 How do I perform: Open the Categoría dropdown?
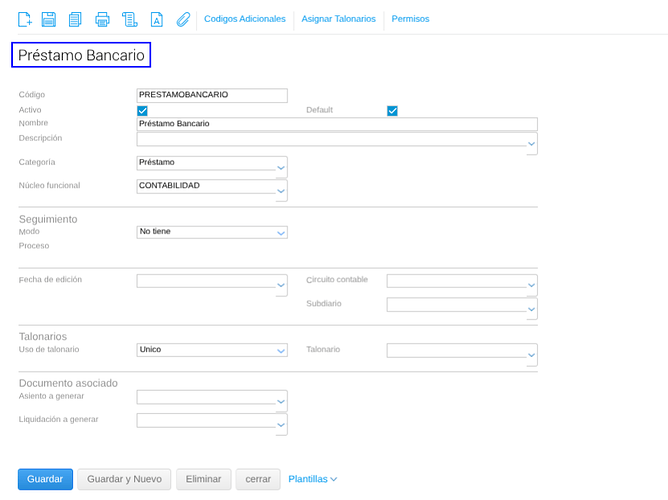281,164
